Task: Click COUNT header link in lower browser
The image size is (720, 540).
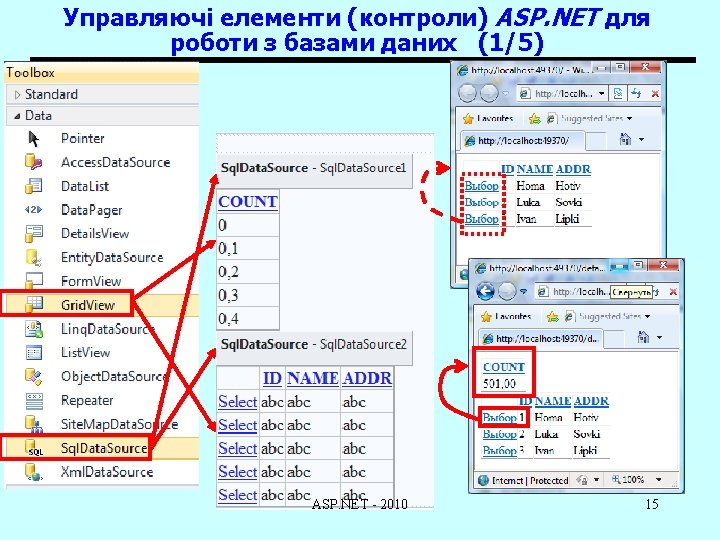Action: [x=504, y=367]
